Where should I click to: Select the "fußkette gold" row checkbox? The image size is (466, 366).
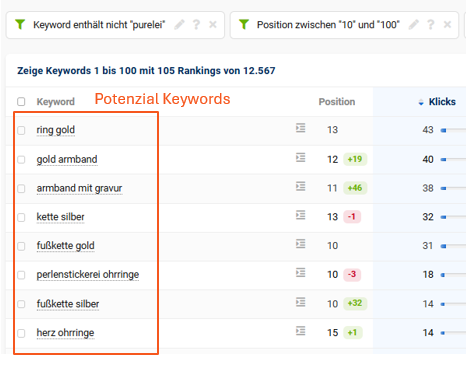[21, 246]
